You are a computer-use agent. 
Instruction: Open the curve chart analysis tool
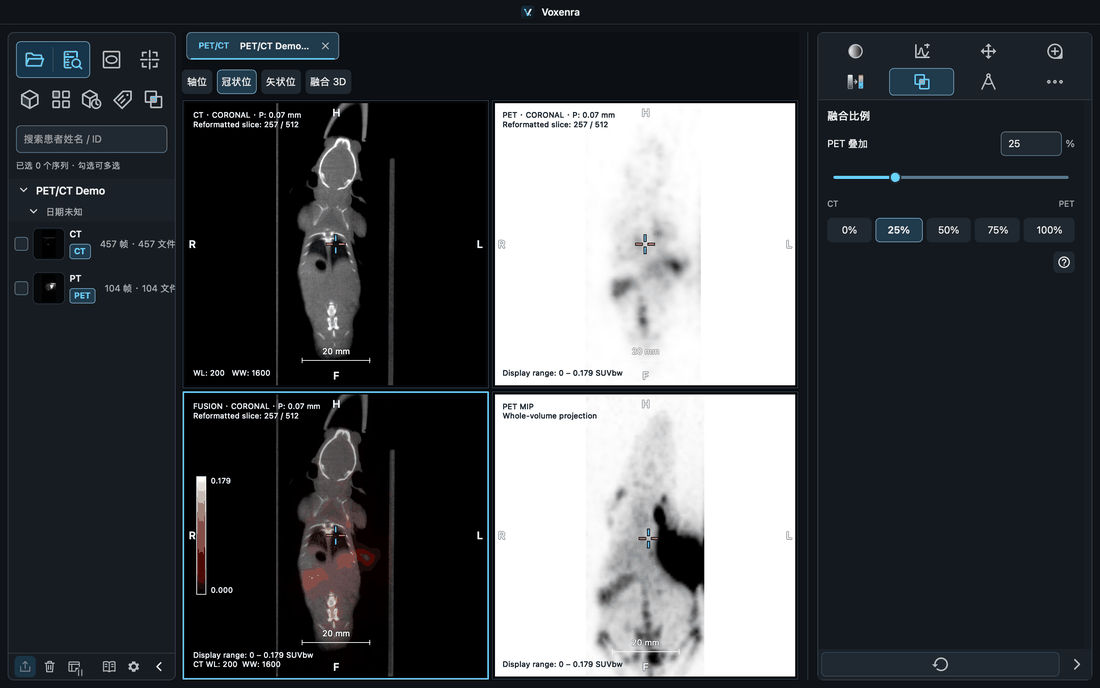click(922, 51)
